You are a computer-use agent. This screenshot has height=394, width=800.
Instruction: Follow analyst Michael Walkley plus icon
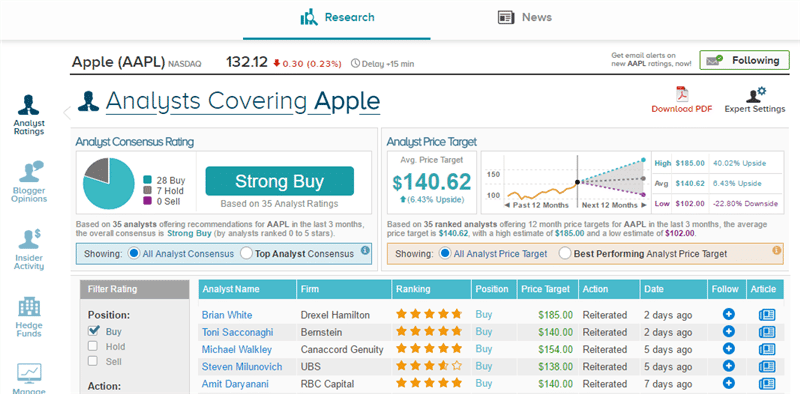(x=729, y=349)
